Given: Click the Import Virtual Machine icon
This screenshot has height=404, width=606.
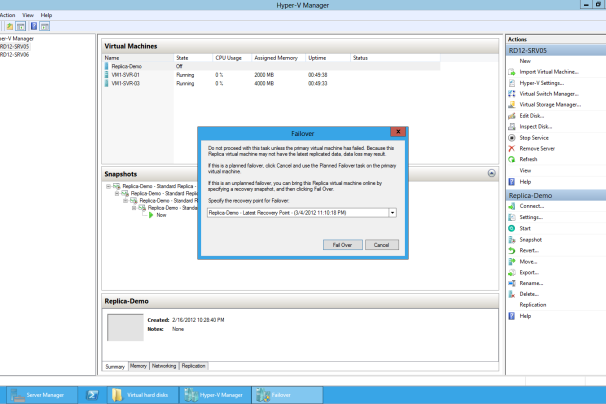Looking at the screenshot, I should 512,72.
